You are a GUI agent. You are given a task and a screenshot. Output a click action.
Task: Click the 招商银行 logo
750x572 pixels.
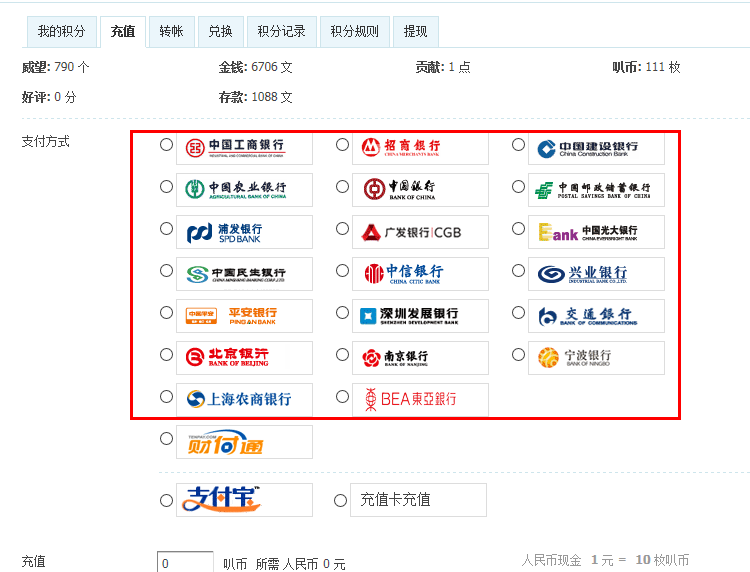(x=420, y=148)
